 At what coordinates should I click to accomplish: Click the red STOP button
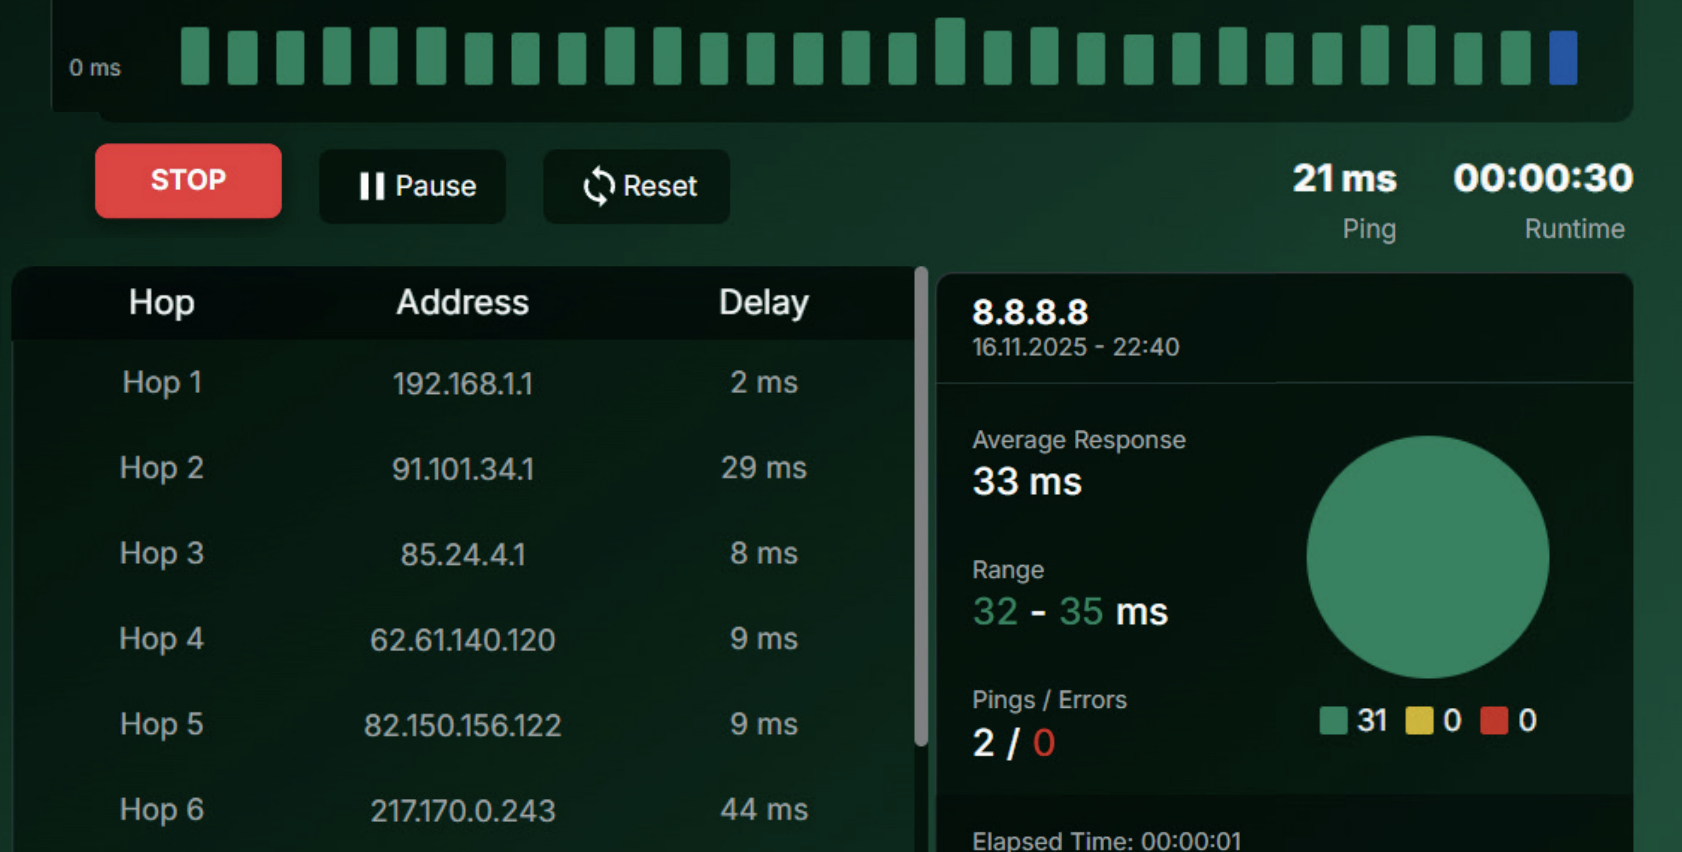point(188,181)
